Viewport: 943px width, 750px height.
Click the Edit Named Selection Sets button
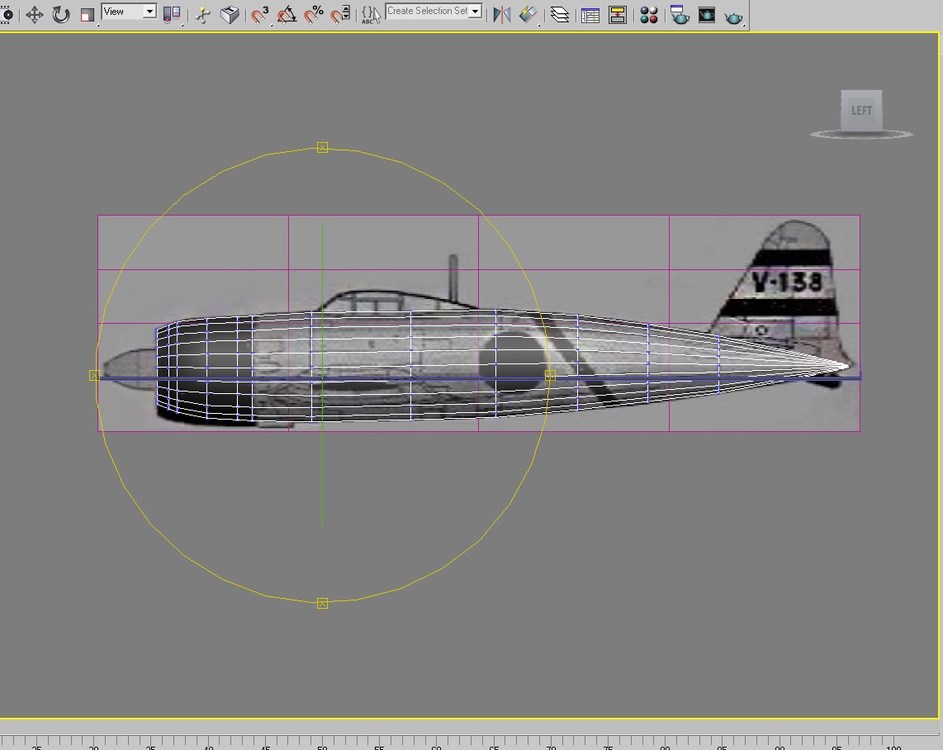pos(371,14)
